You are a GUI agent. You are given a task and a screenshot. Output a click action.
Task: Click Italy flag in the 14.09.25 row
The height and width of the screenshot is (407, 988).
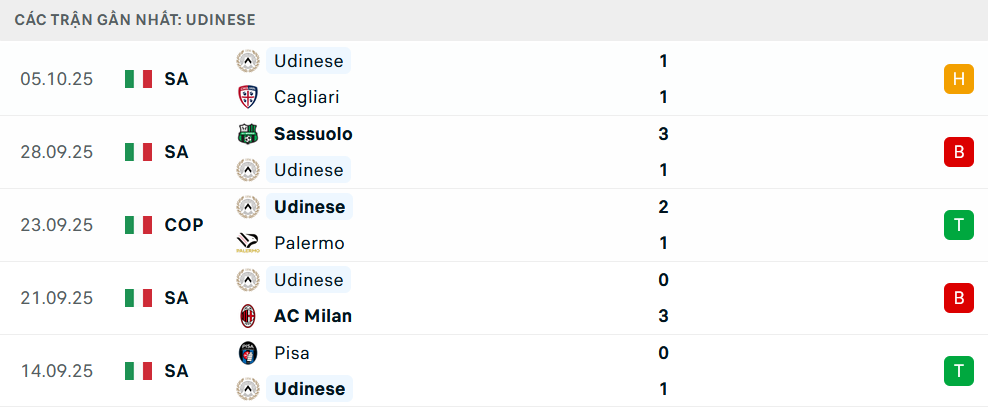138,371
